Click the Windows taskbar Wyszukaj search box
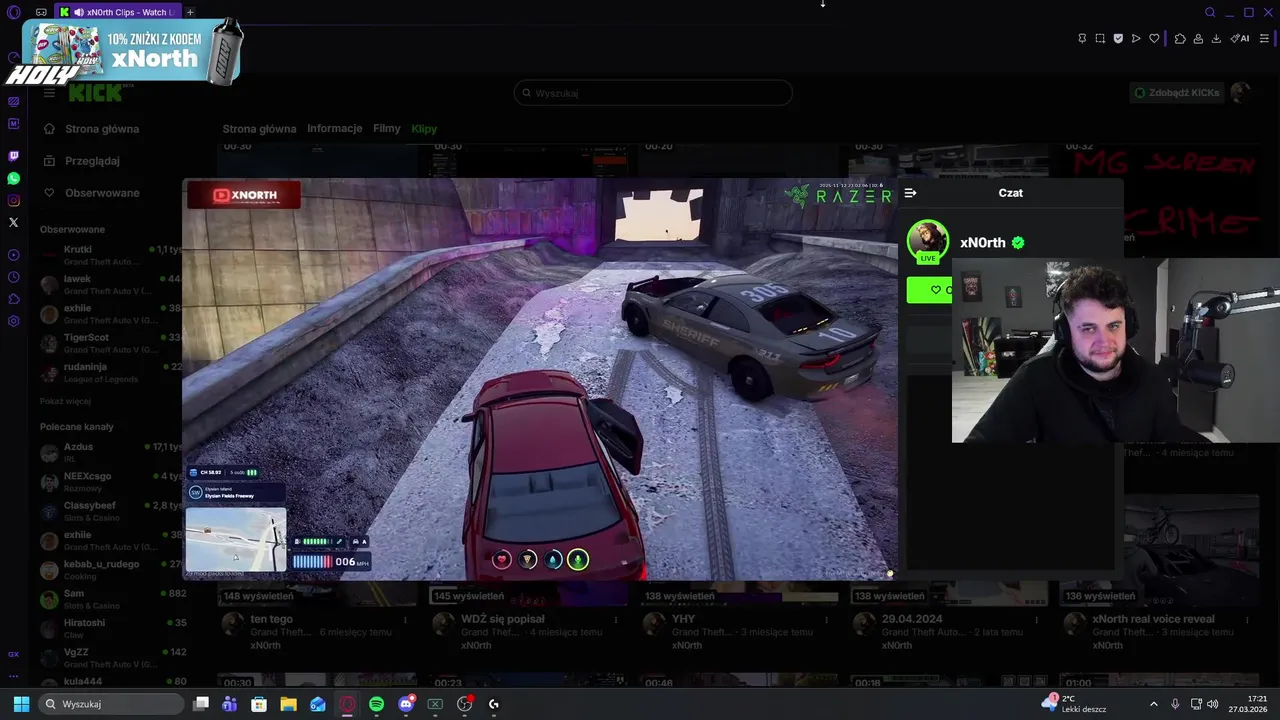This screenshot has width=1280, height=720. point(110,704)
